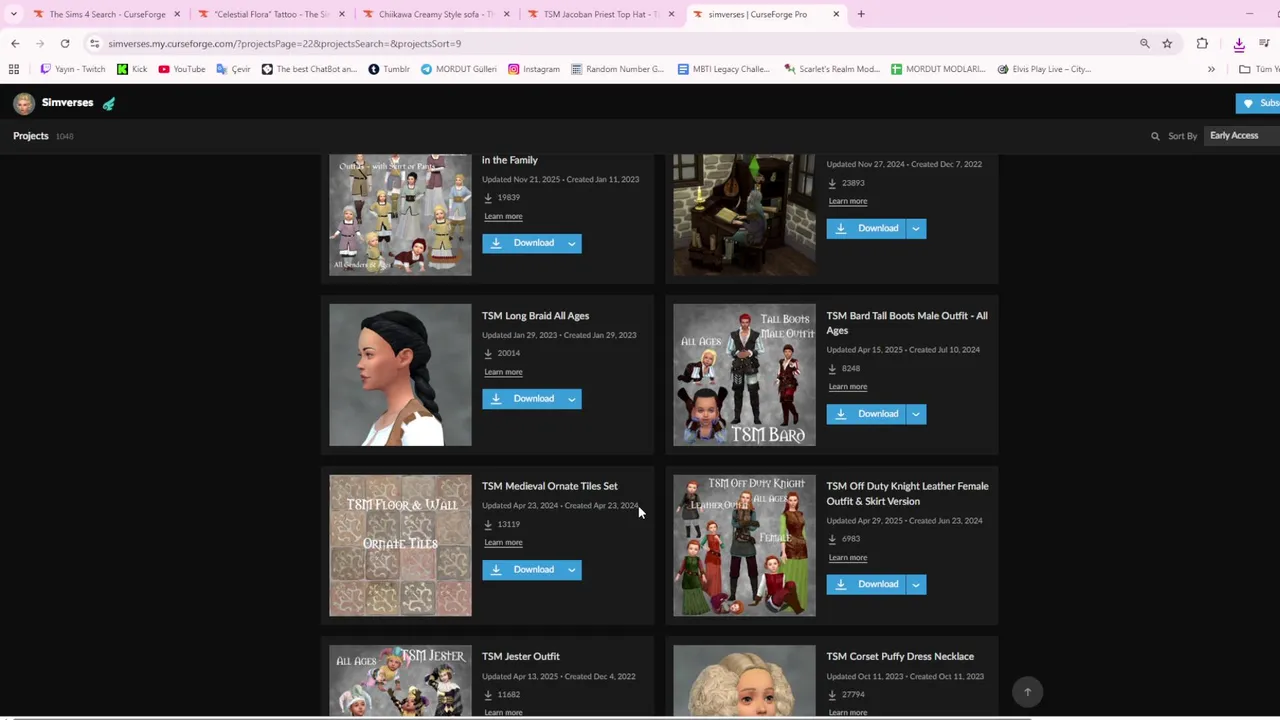Viewport: 1280px width, 720px height.
Task: Open the projects search magnifier
Action: coord(1155,136)
